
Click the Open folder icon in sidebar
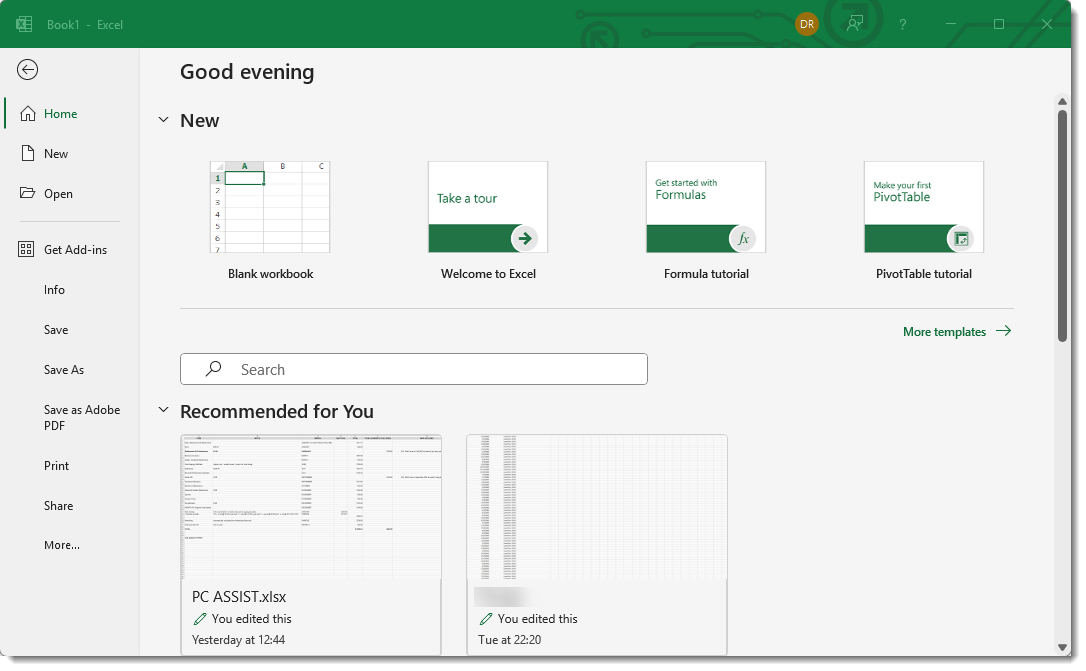pos(27,194)
